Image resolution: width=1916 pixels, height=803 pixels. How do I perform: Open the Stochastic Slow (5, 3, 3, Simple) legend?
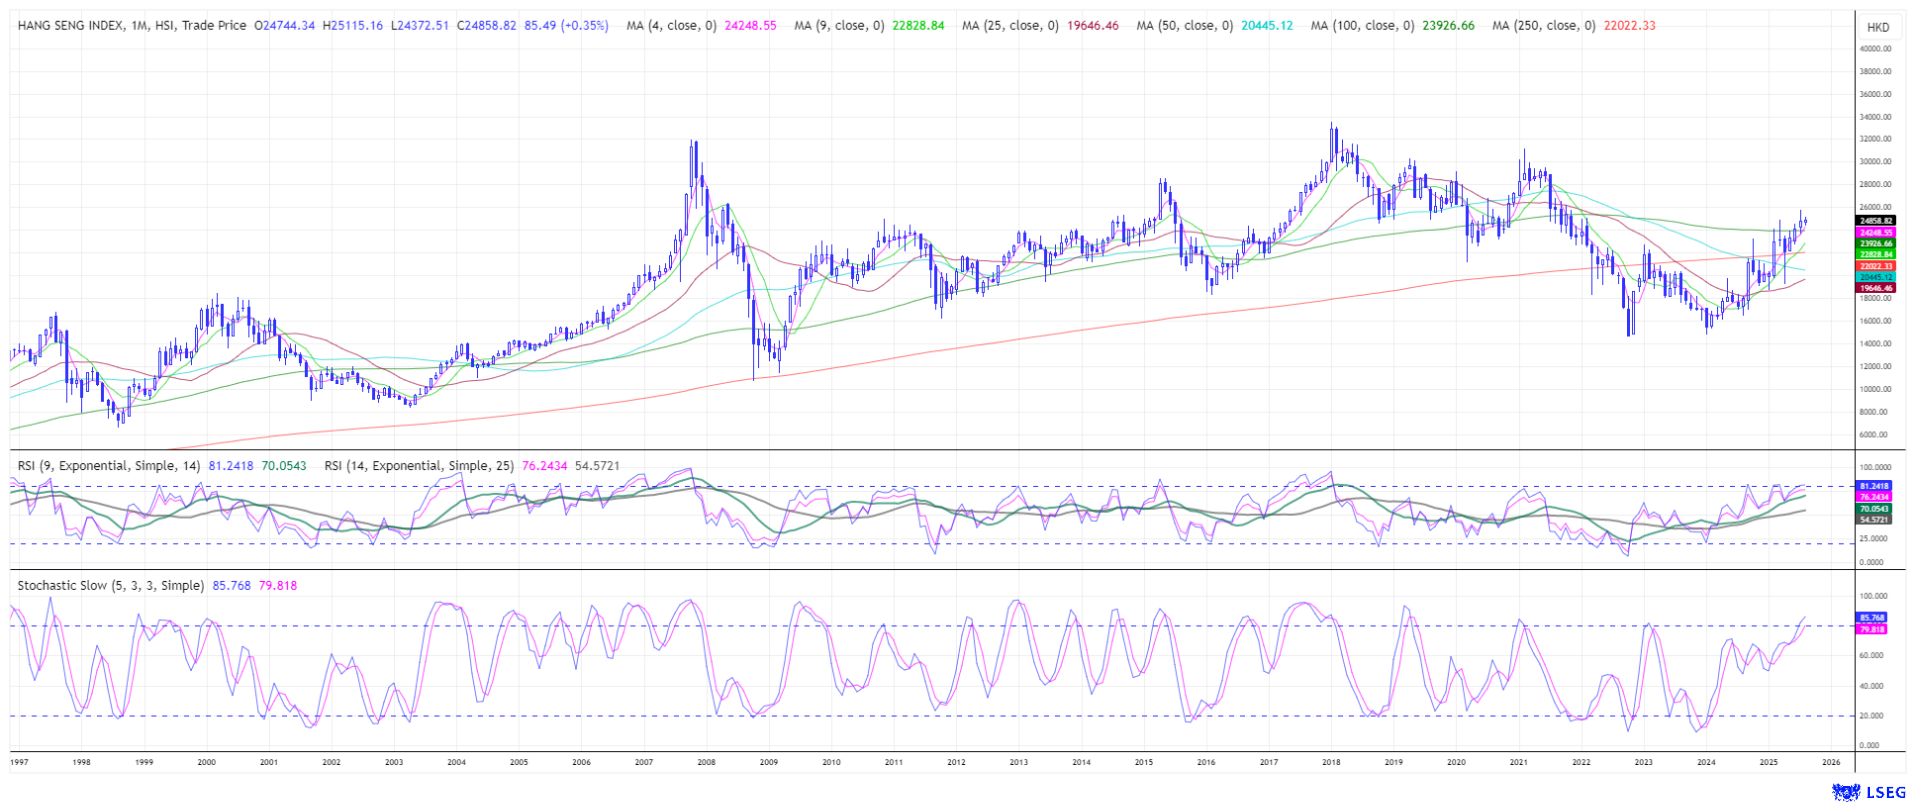coord(110,586)
